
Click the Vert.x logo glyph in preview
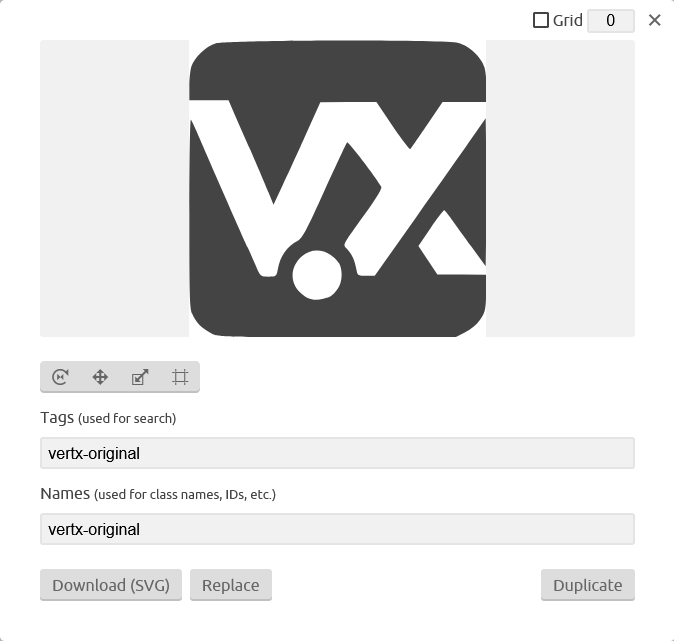(x=337, y=188)
